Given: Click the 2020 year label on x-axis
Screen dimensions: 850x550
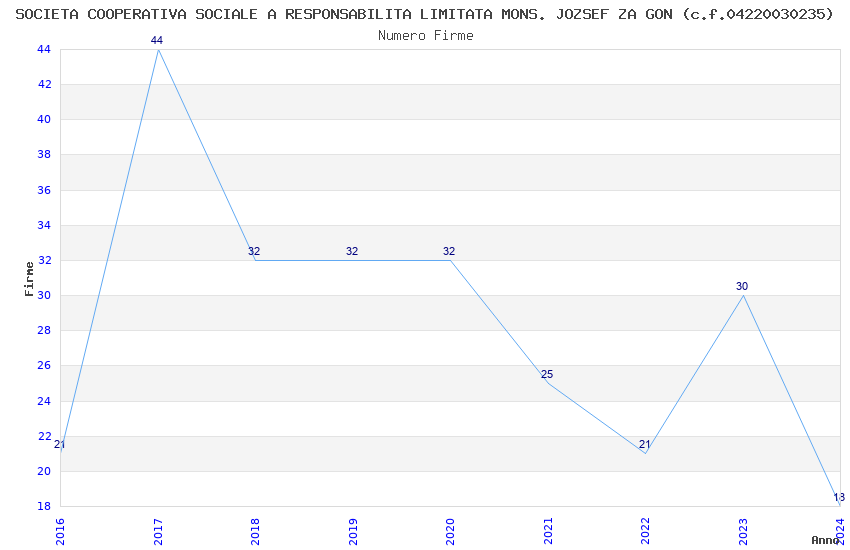Looking at the screenshot, I should tap(450, 531).
